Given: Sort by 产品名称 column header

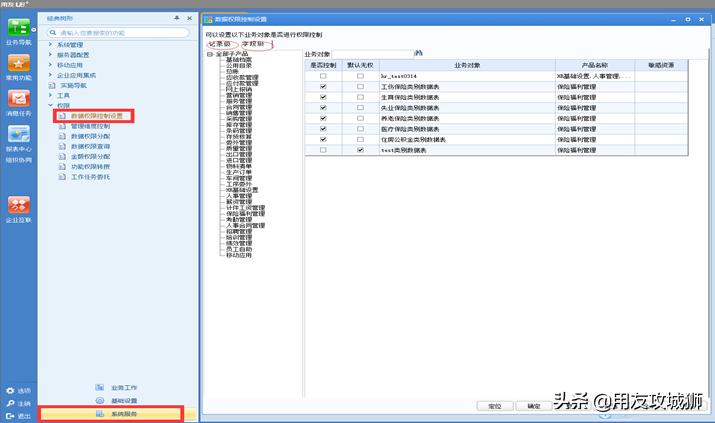Looking at the screenshot, I should [595, 65].
